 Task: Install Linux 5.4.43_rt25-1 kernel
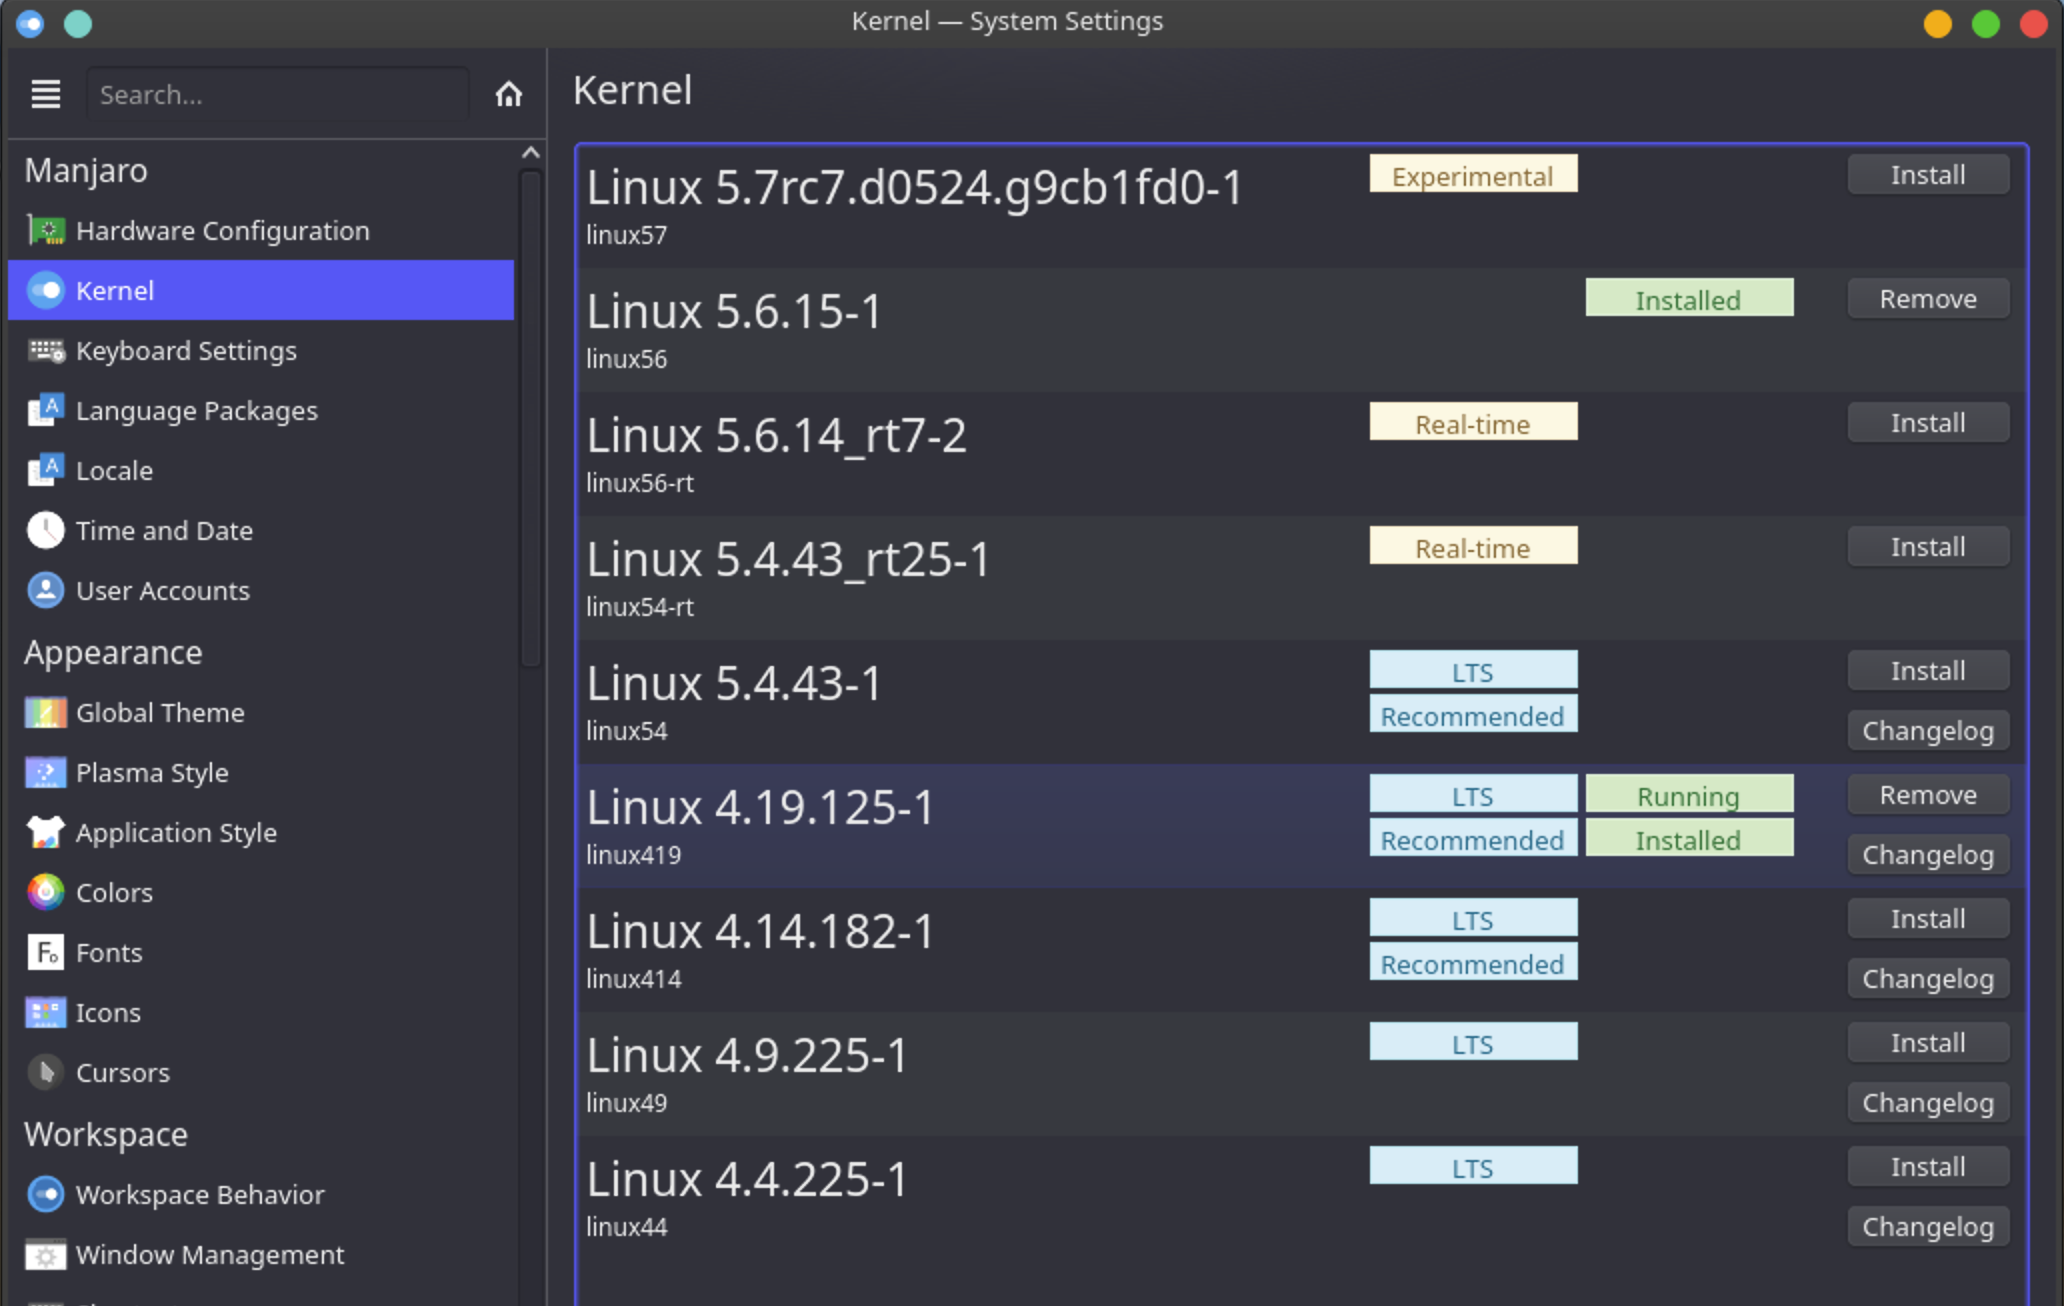(1928, 547)
